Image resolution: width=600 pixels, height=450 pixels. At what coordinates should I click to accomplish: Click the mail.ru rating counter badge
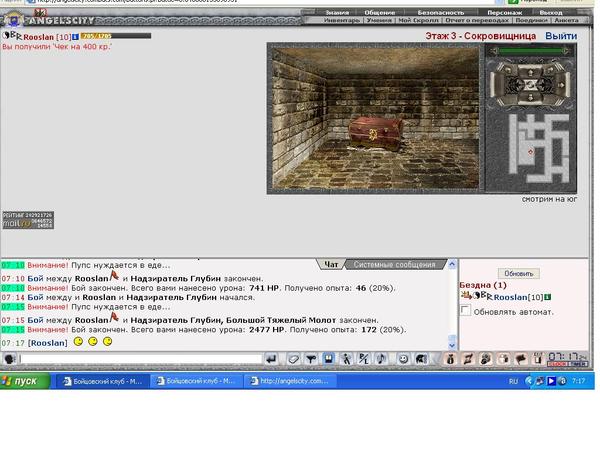click(28, 220)
